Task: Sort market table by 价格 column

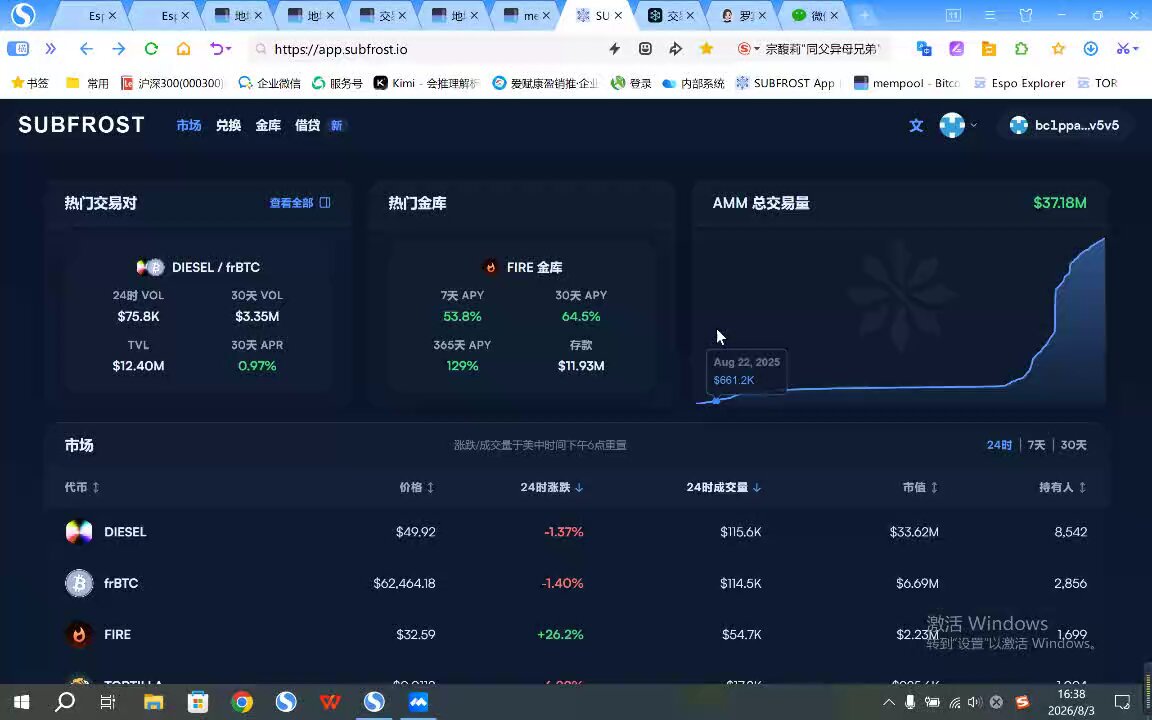Action: pyautogui.click(x=417, y=487)
